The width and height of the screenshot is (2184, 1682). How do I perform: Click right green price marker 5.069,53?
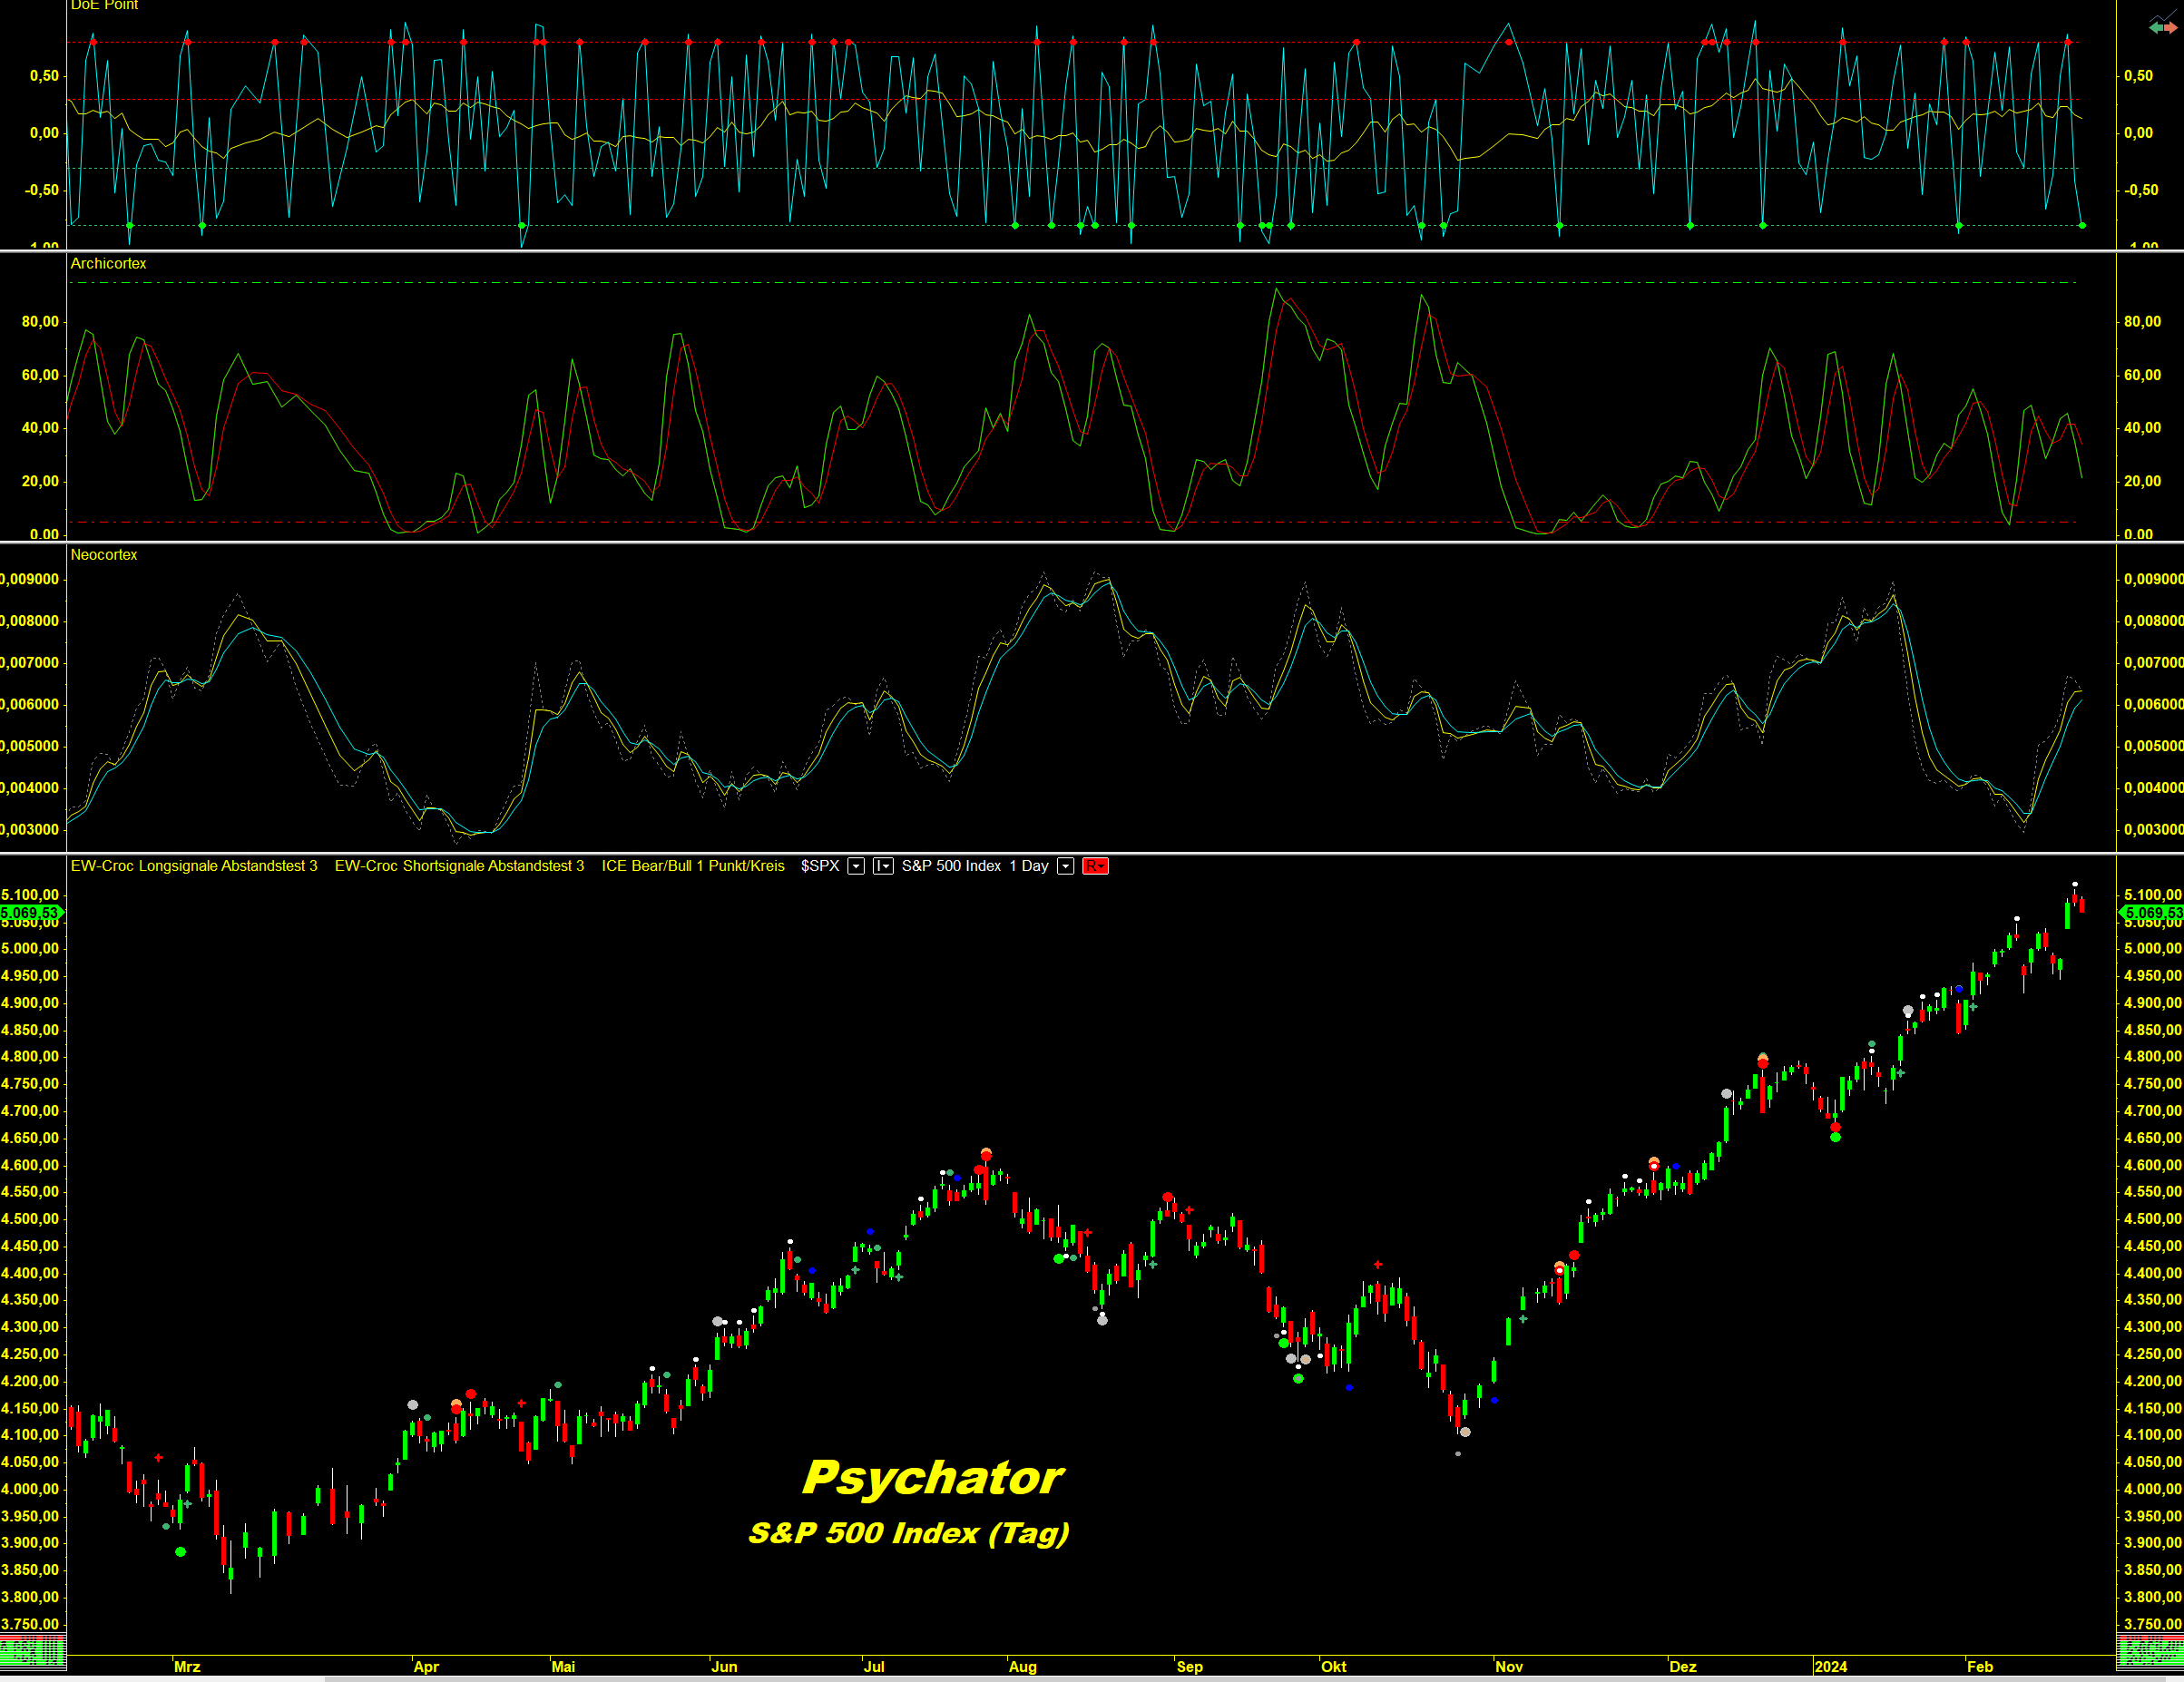[x=2152, y=912]
